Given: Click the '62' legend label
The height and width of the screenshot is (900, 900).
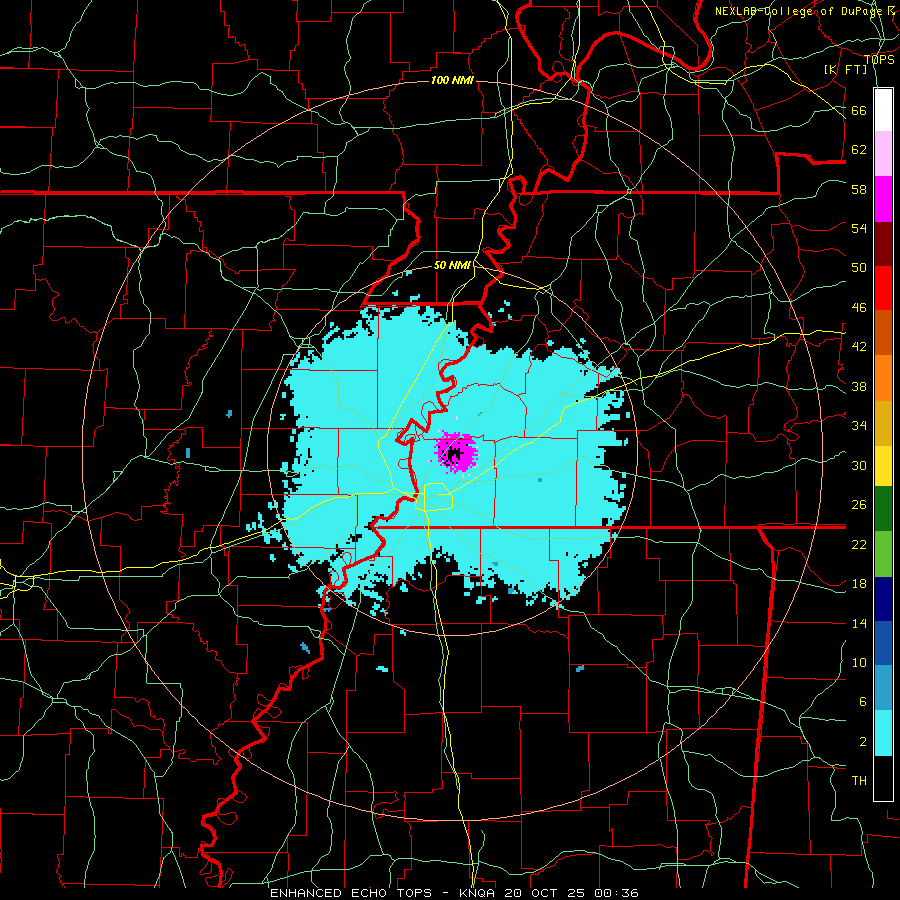Looking at the screenshot, I should pyautogui.click(x=859, y=150).
